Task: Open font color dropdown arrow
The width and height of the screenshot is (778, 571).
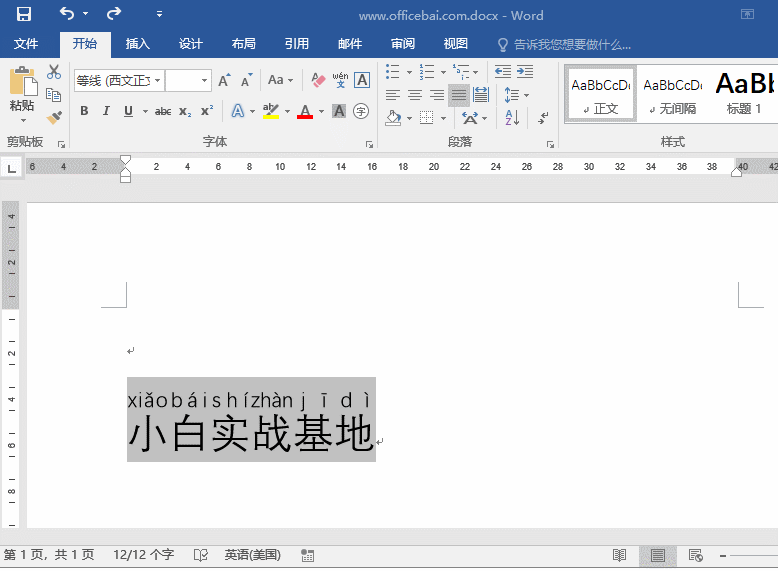Action: (322, 111)
